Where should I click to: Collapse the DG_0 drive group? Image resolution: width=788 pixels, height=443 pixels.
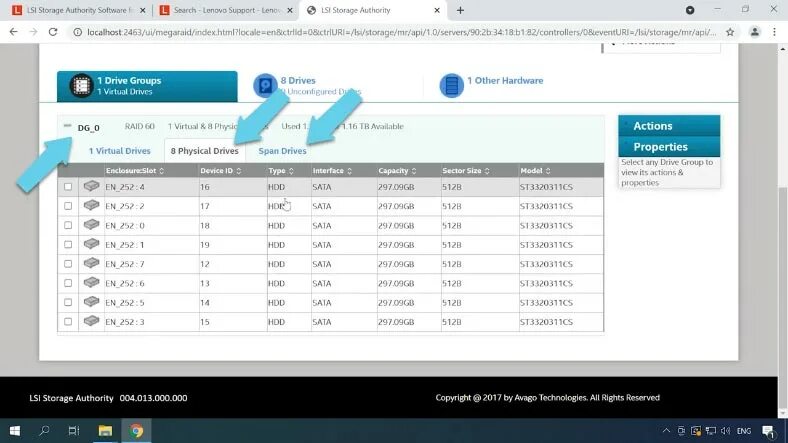pyautogui.click(x=68, y=126)
